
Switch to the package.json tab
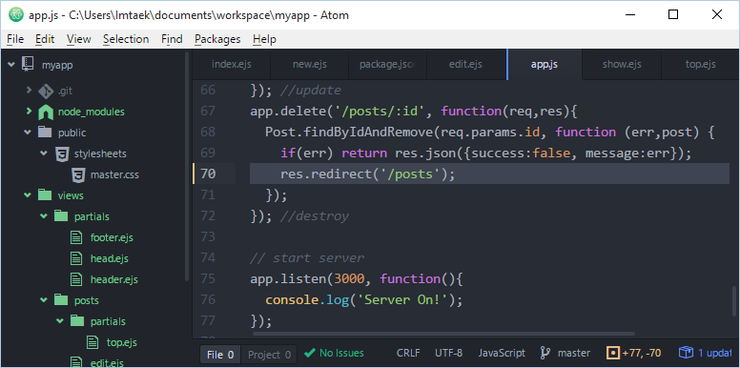387,65
